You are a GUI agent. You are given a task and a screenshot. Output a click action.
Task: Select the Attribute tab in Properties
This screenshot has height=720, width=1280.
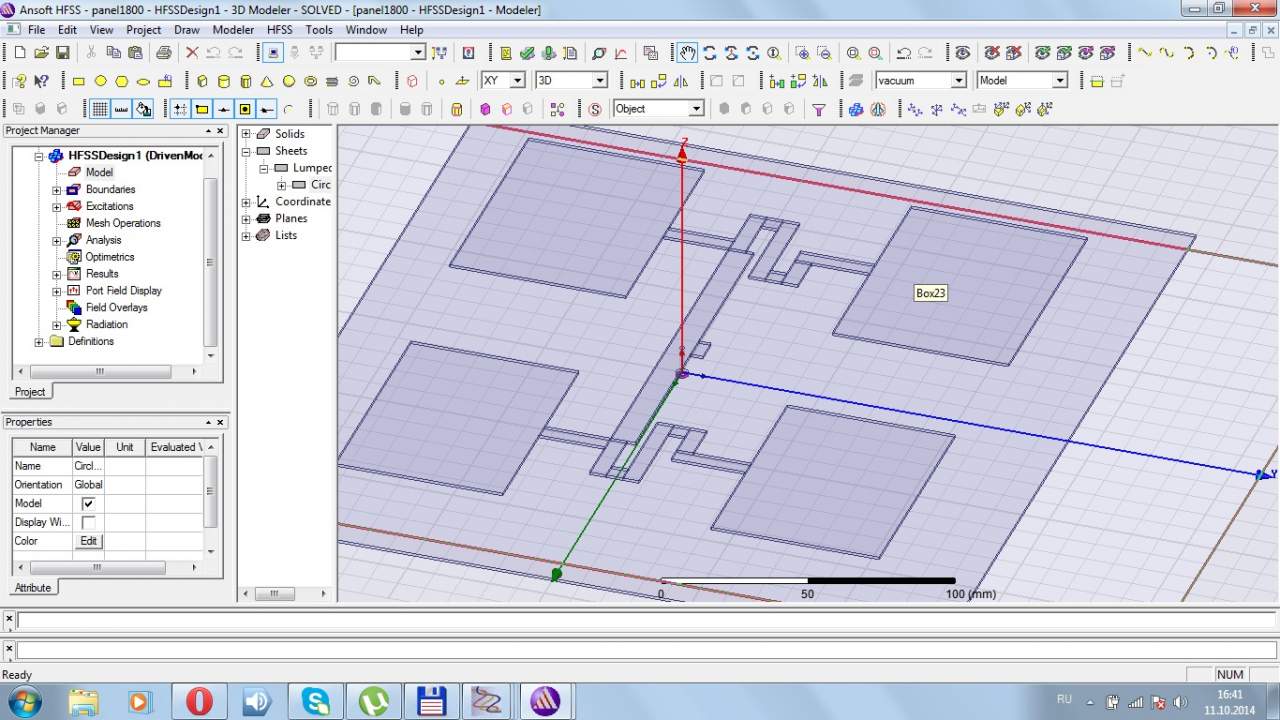click(33, 588)
